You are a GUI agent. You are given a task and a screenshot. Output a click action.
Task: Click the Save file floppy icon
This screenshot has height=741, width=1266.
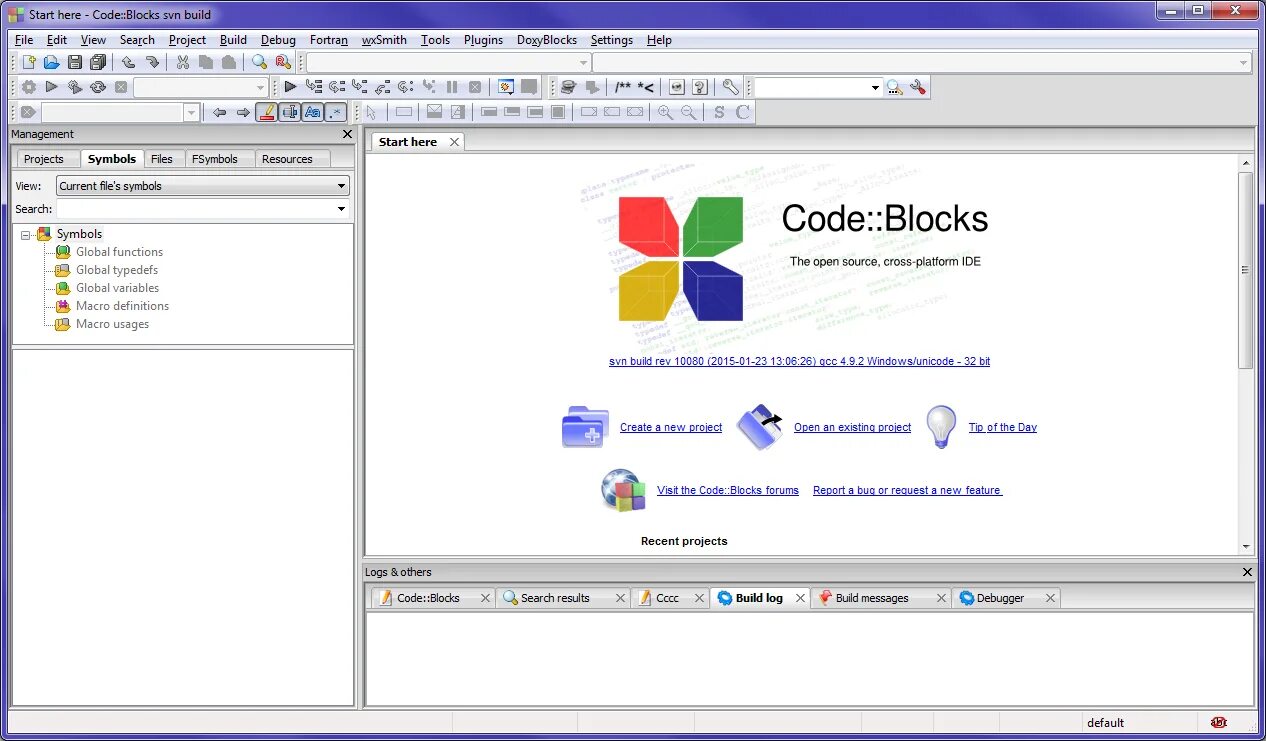click(75, 62)
